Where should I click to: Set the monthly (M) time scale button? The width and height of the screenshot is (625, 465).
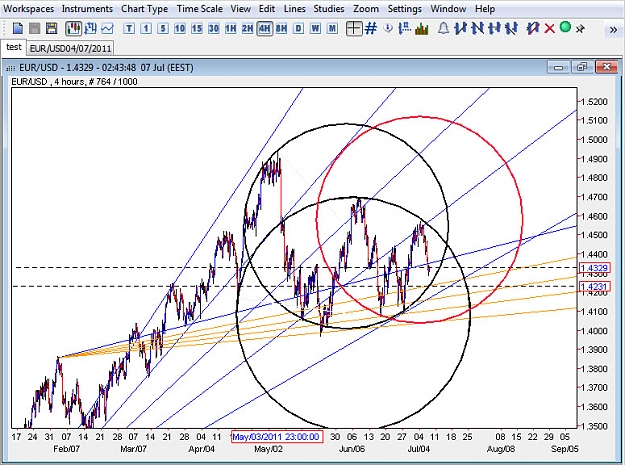tap(332, 29)
